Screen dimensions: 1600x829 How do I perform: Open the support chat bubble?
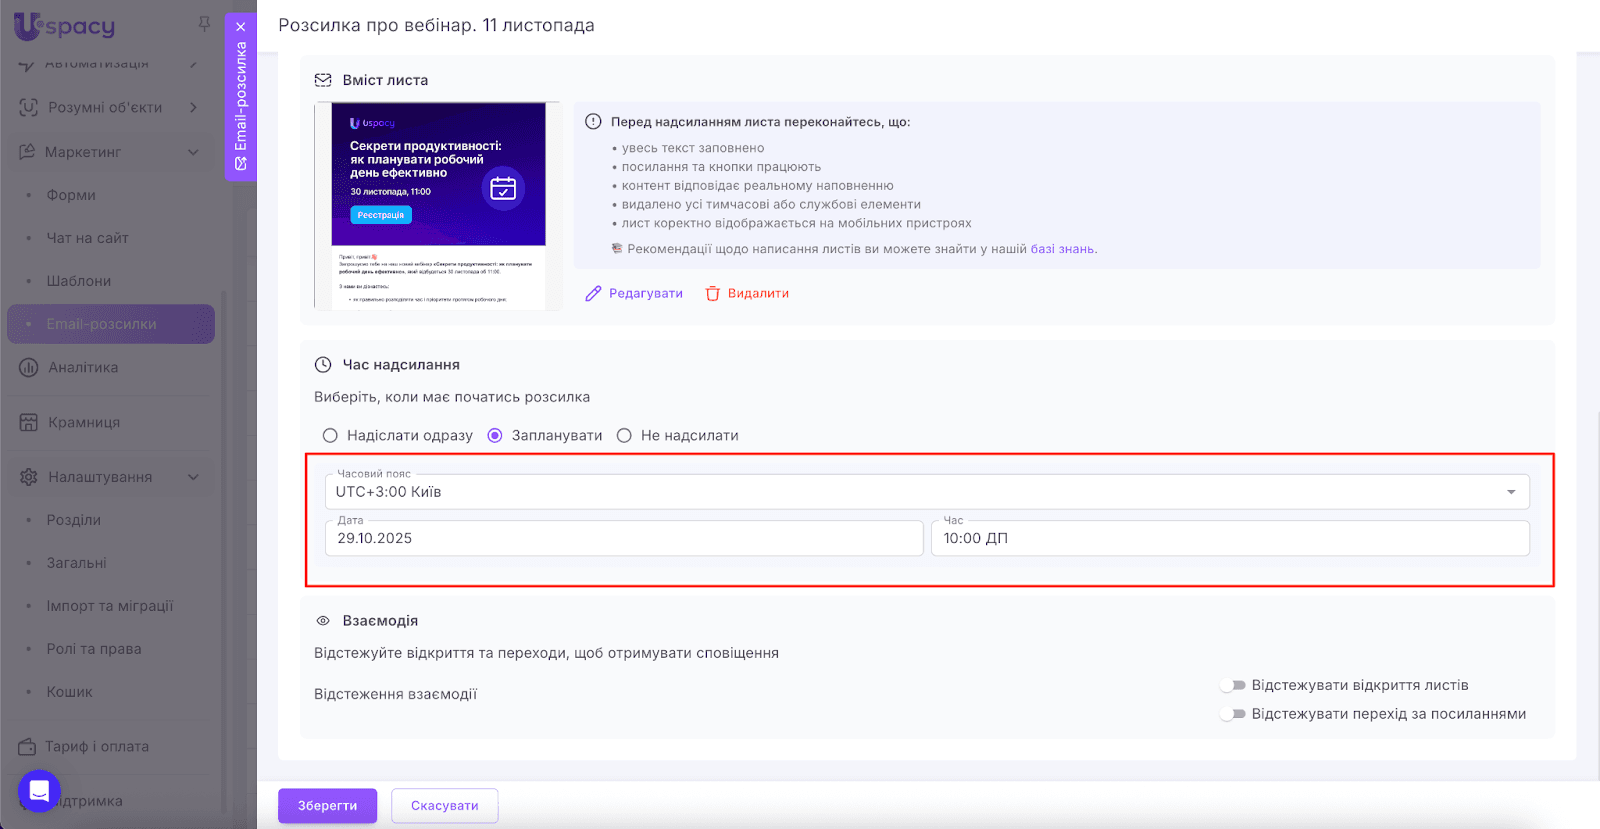click(38, 791)
